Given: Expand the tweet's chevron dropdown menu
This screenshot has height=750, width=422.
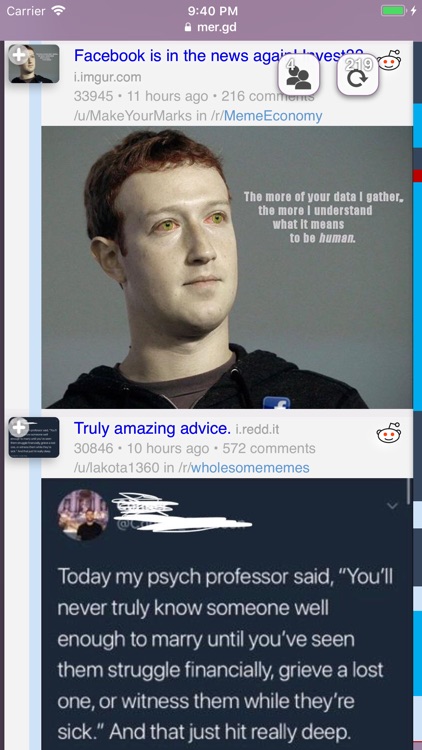Looking at the screenshot, I should [392, 506].
